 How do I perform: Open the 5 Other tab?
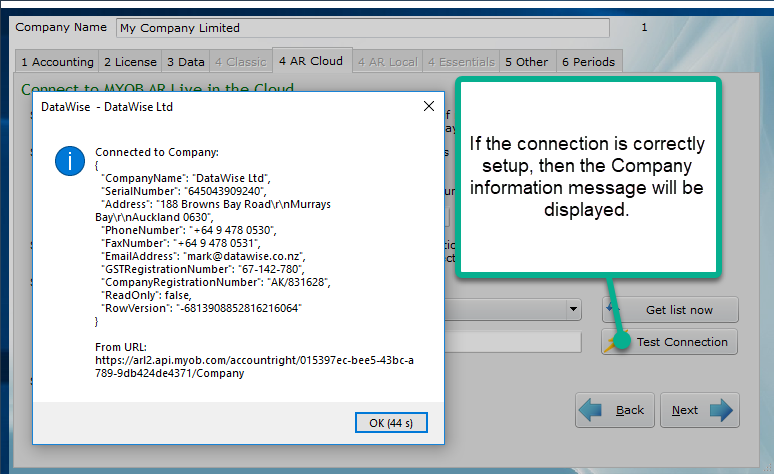(x=527, y=62)
